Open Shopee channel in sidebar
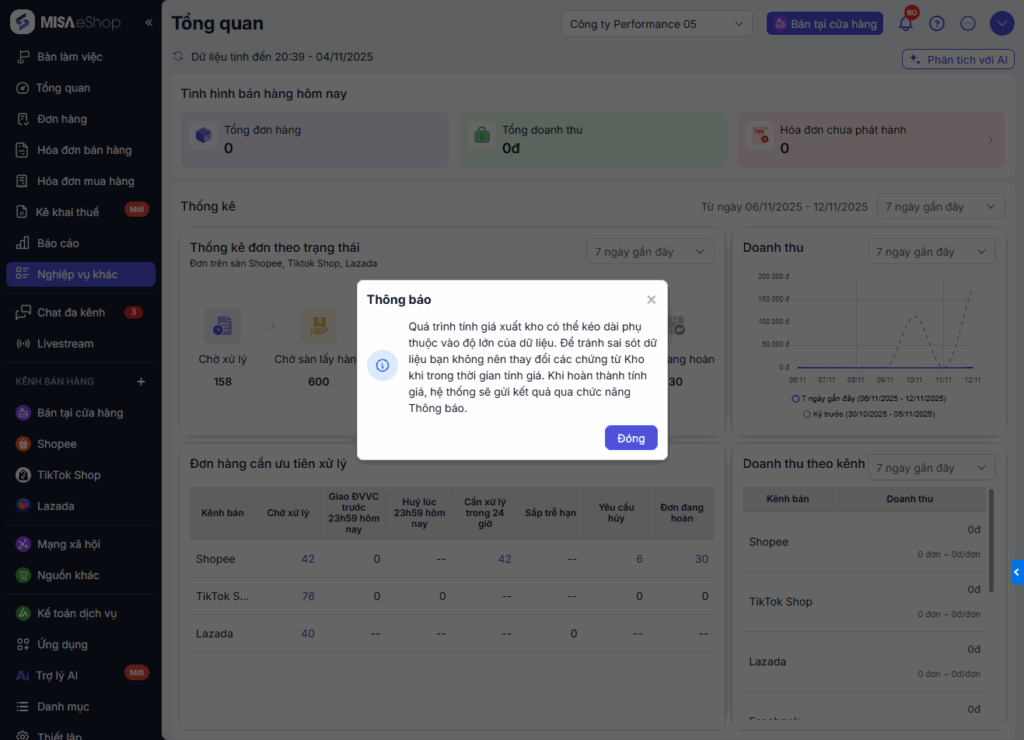1024x740 pixels. [56, 444]
